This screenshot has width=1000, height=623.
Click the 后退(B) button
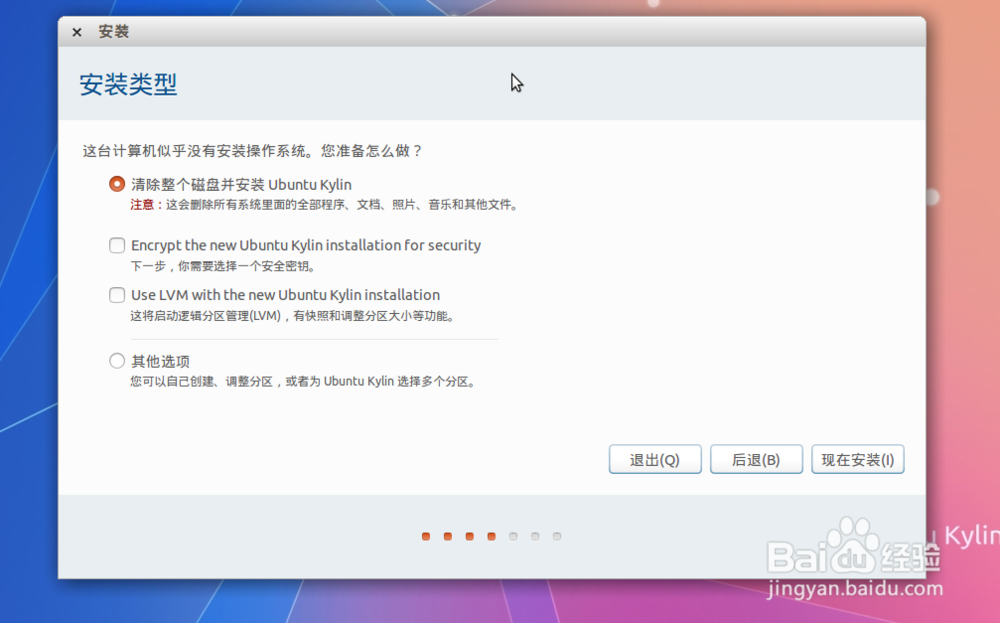pos(756,459)
